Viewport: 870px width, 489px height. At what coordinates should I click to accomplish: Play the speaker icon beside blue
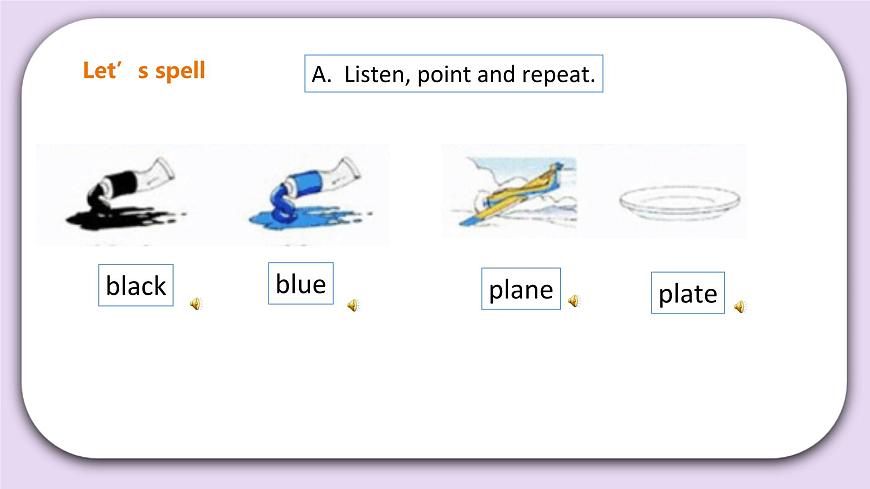(353, 305)
